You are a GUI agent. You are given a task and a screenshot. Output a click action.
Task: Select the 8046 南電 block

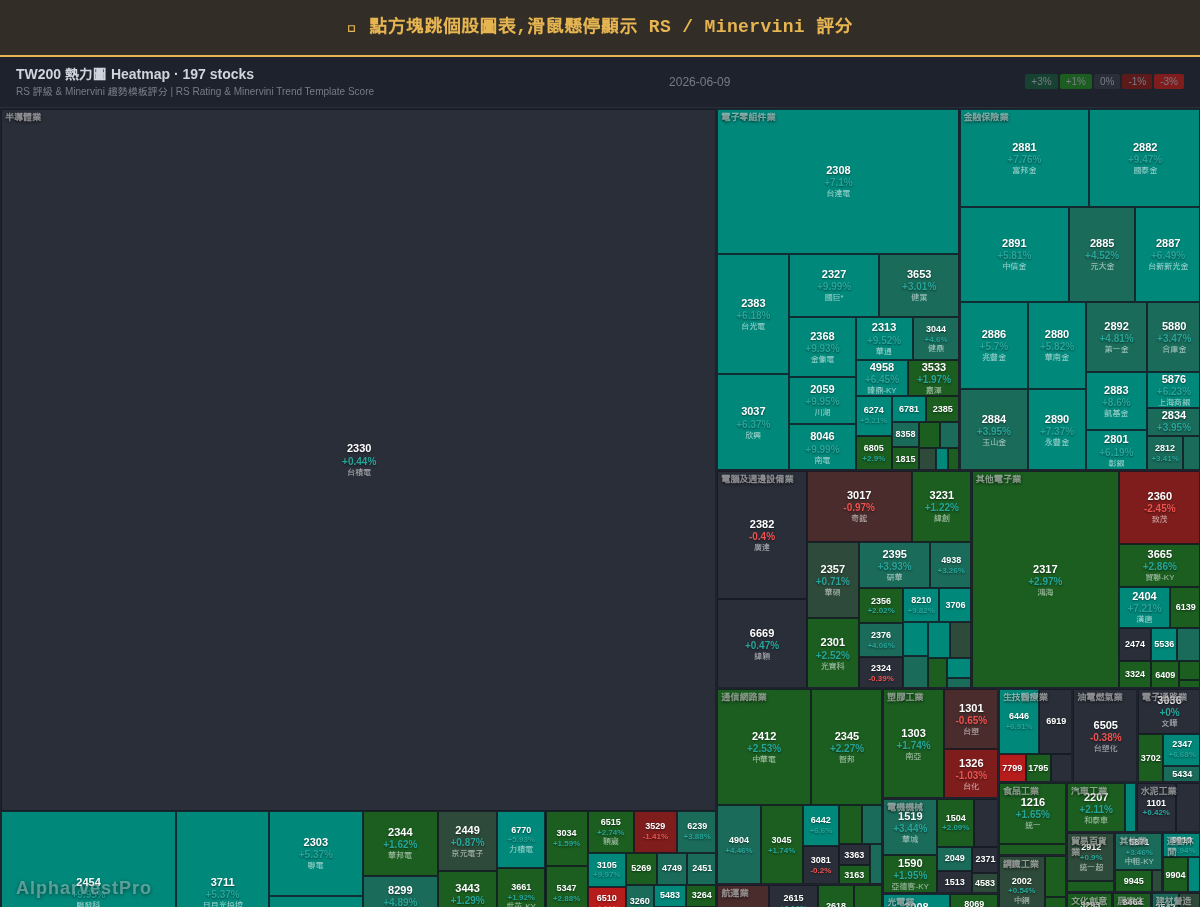[822, 447]
